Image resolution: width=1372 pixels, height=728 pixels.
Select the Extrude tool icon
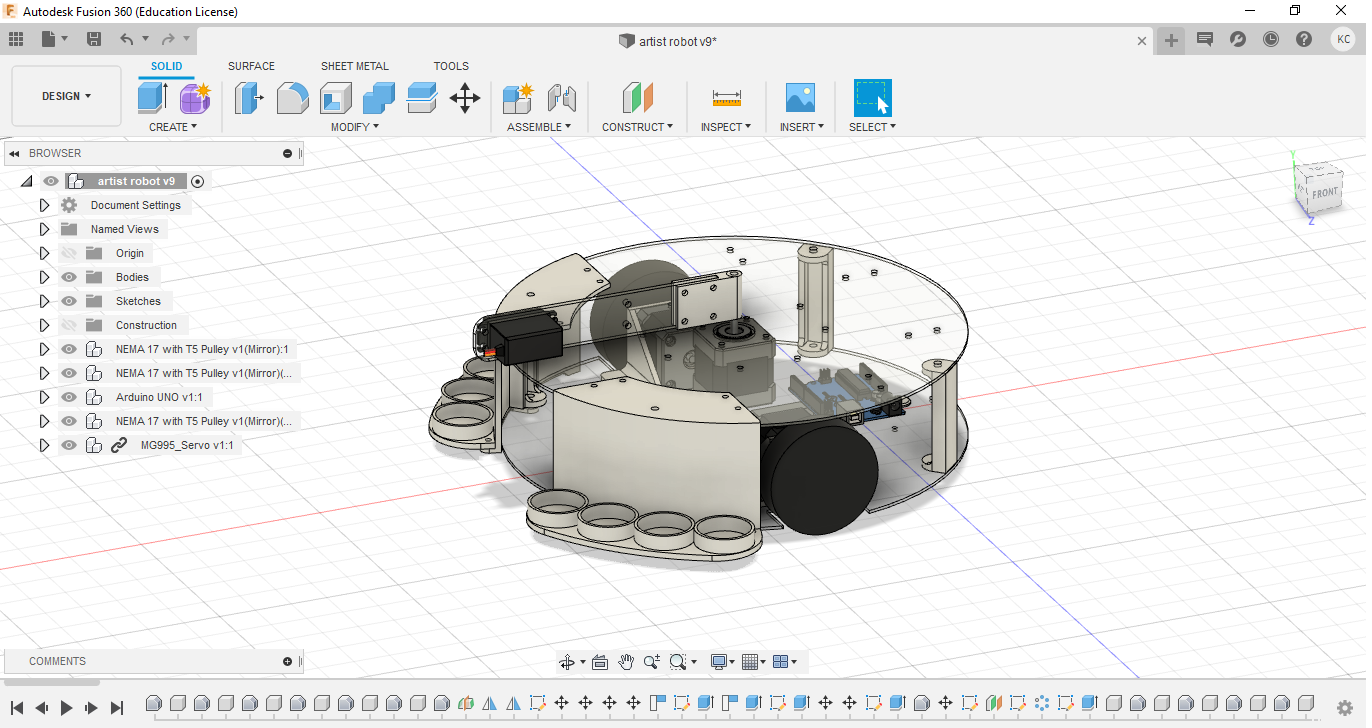point(152,98)
